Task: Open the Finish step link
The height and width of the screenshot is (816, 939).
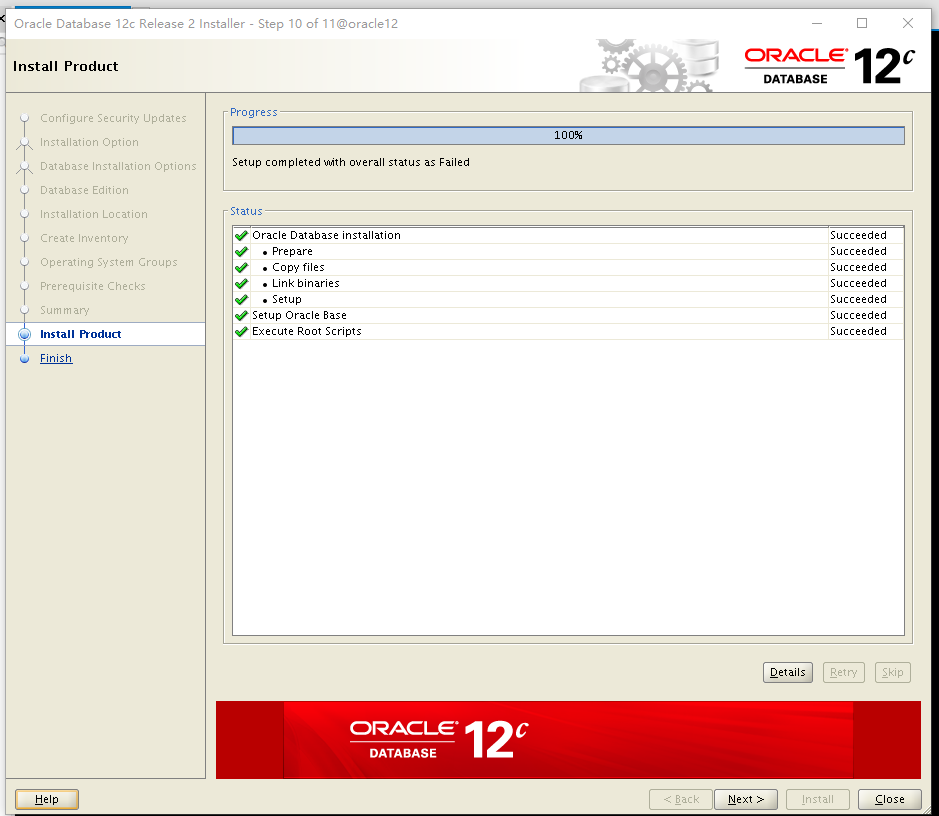Action: [56, 359]
